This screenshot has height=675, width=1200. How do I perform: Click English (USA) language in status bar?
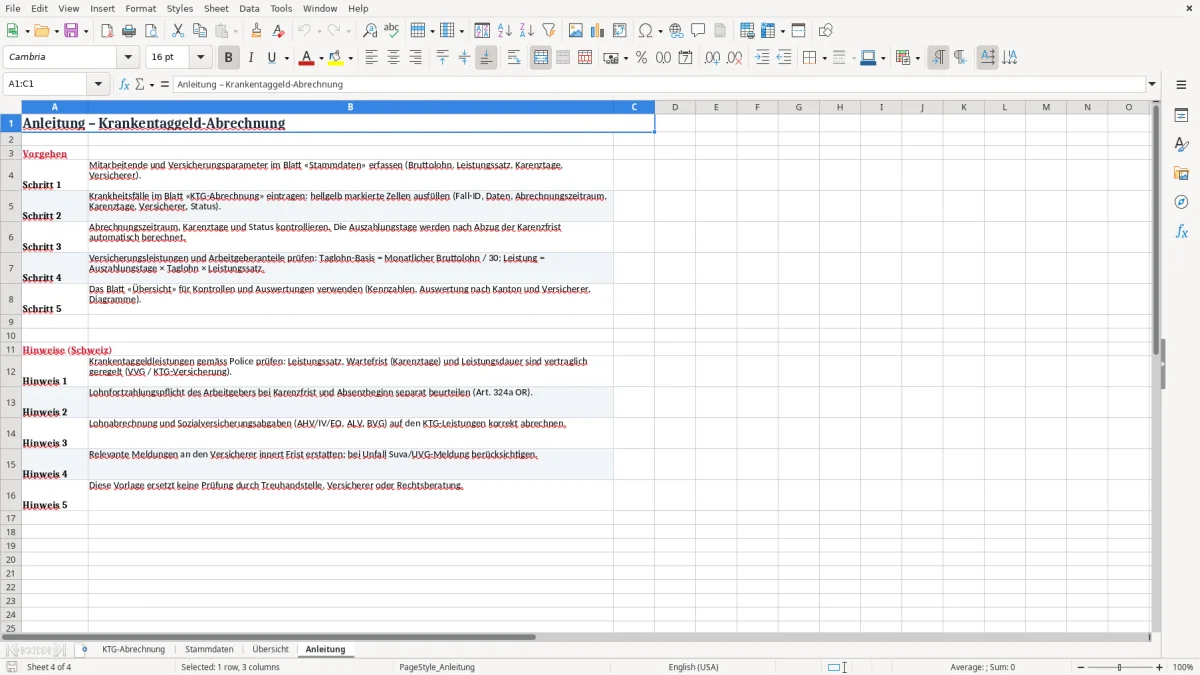pos(693,667)
